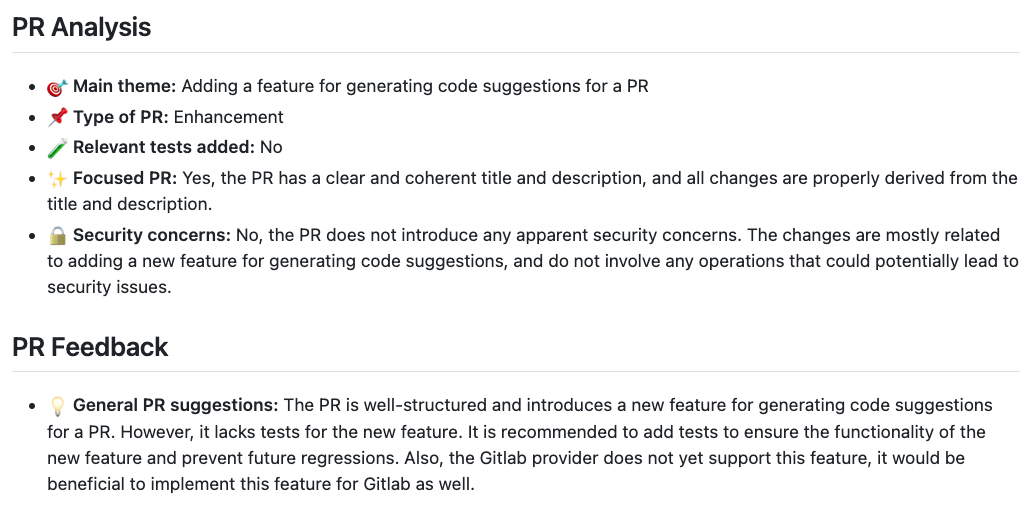Screen dimensions: 1024x507
Task: Click the word Enhancement
Action: [x=229, y=118]
